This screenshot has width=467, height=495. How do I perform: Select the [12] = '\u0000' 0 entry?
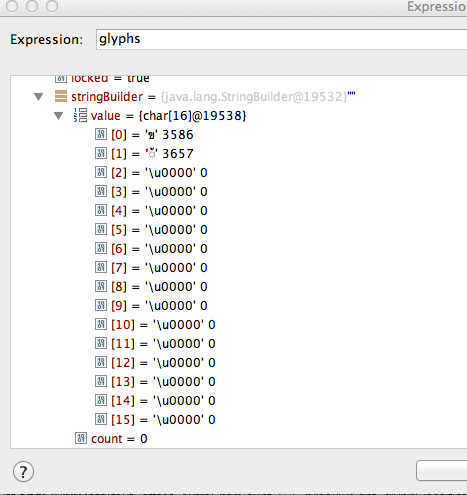(x=163, y=363)
